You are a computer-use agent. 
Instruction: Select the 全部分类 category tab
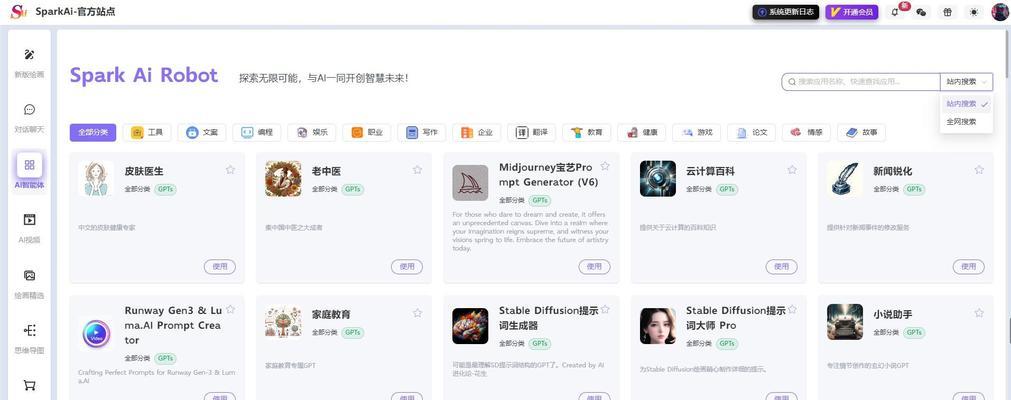click(x=93, y=132)
